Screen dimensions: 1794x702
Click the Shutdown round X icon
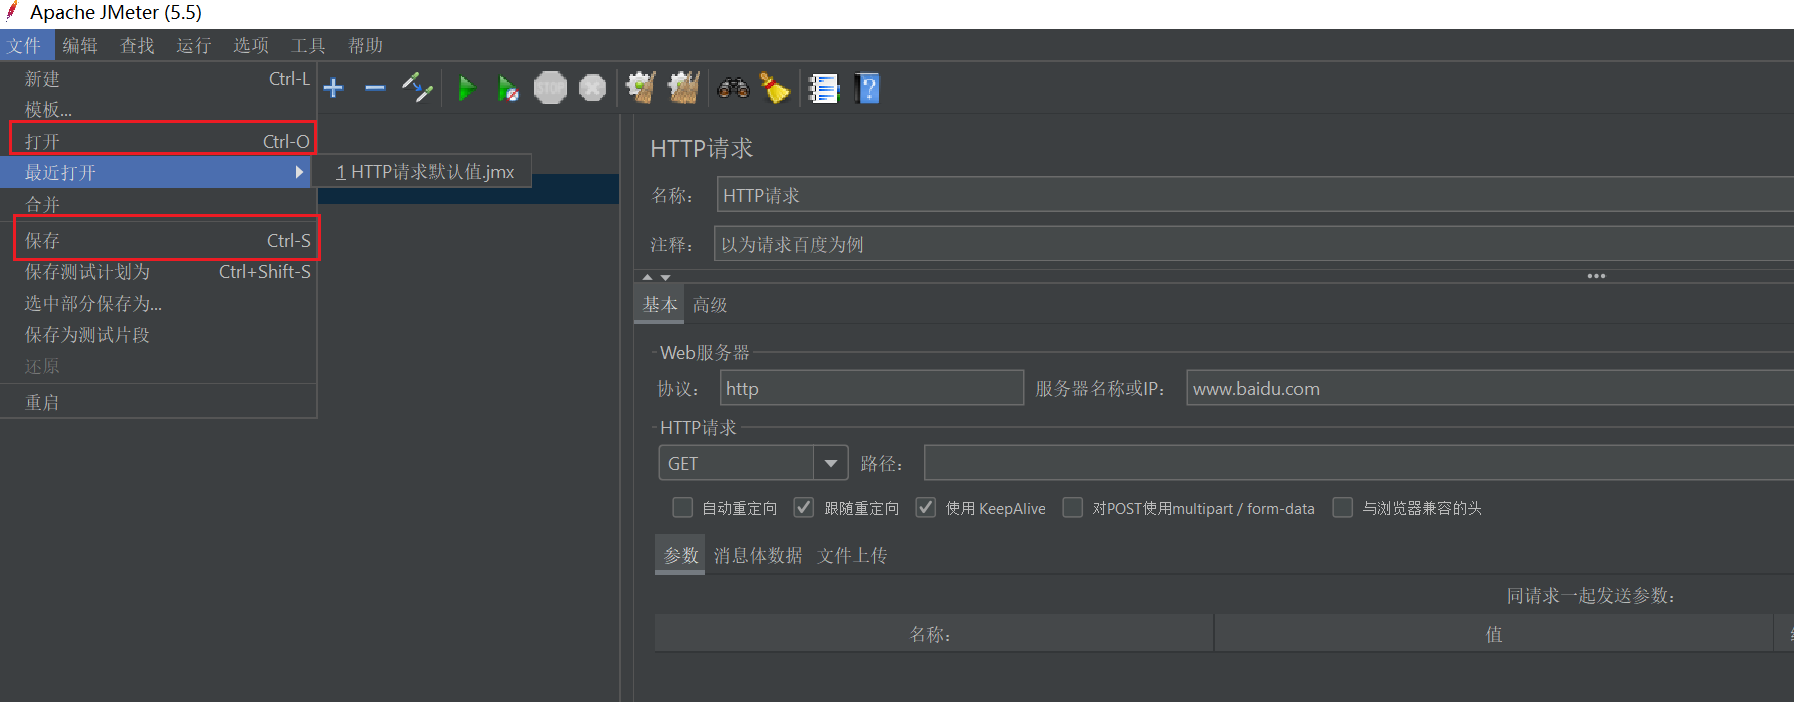[x=592, y=88]
